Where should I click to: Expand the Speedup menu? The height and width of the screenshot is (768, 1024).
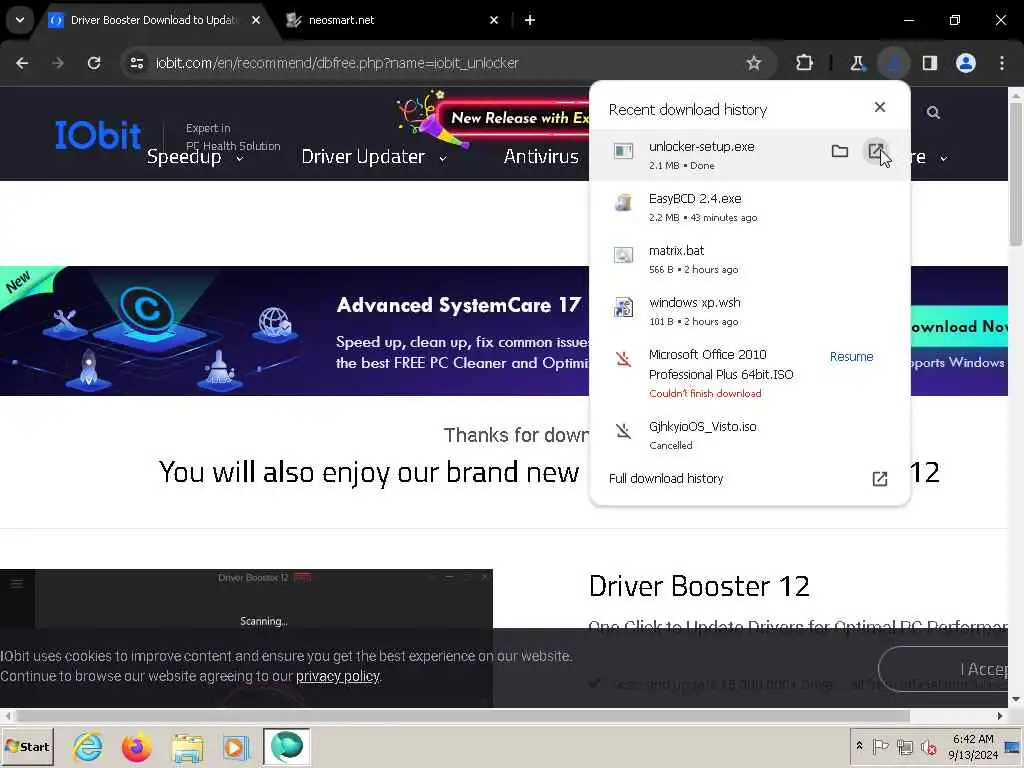[195, 157]
